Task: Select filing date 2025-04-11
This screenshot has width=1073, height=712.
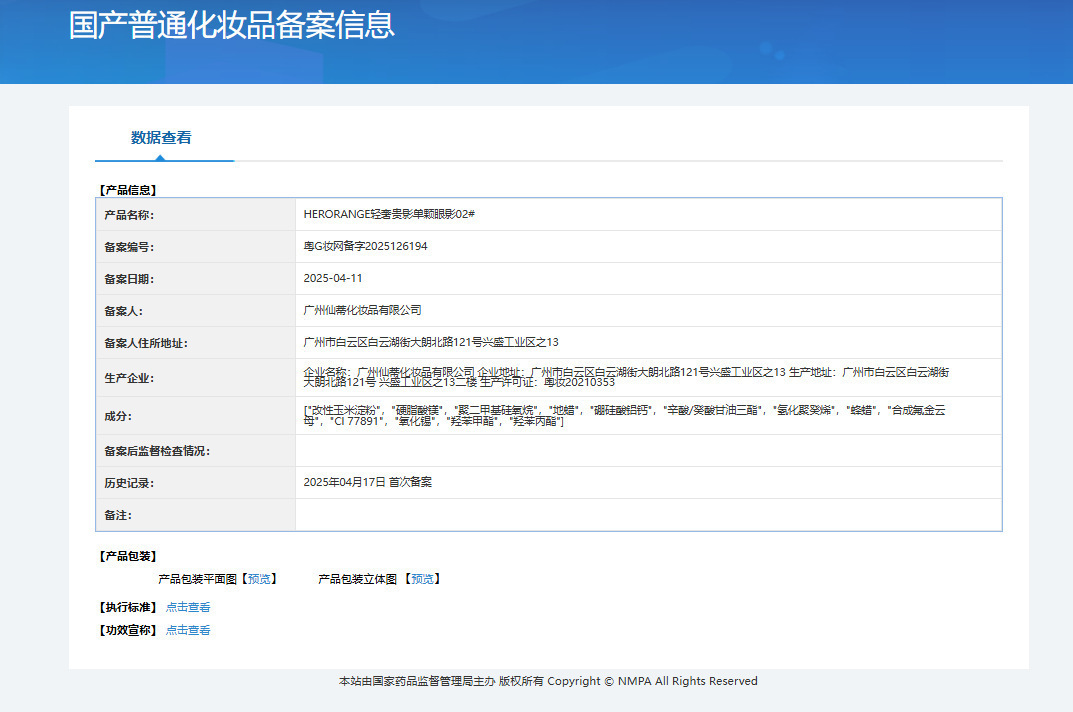Action: (333, 279)
